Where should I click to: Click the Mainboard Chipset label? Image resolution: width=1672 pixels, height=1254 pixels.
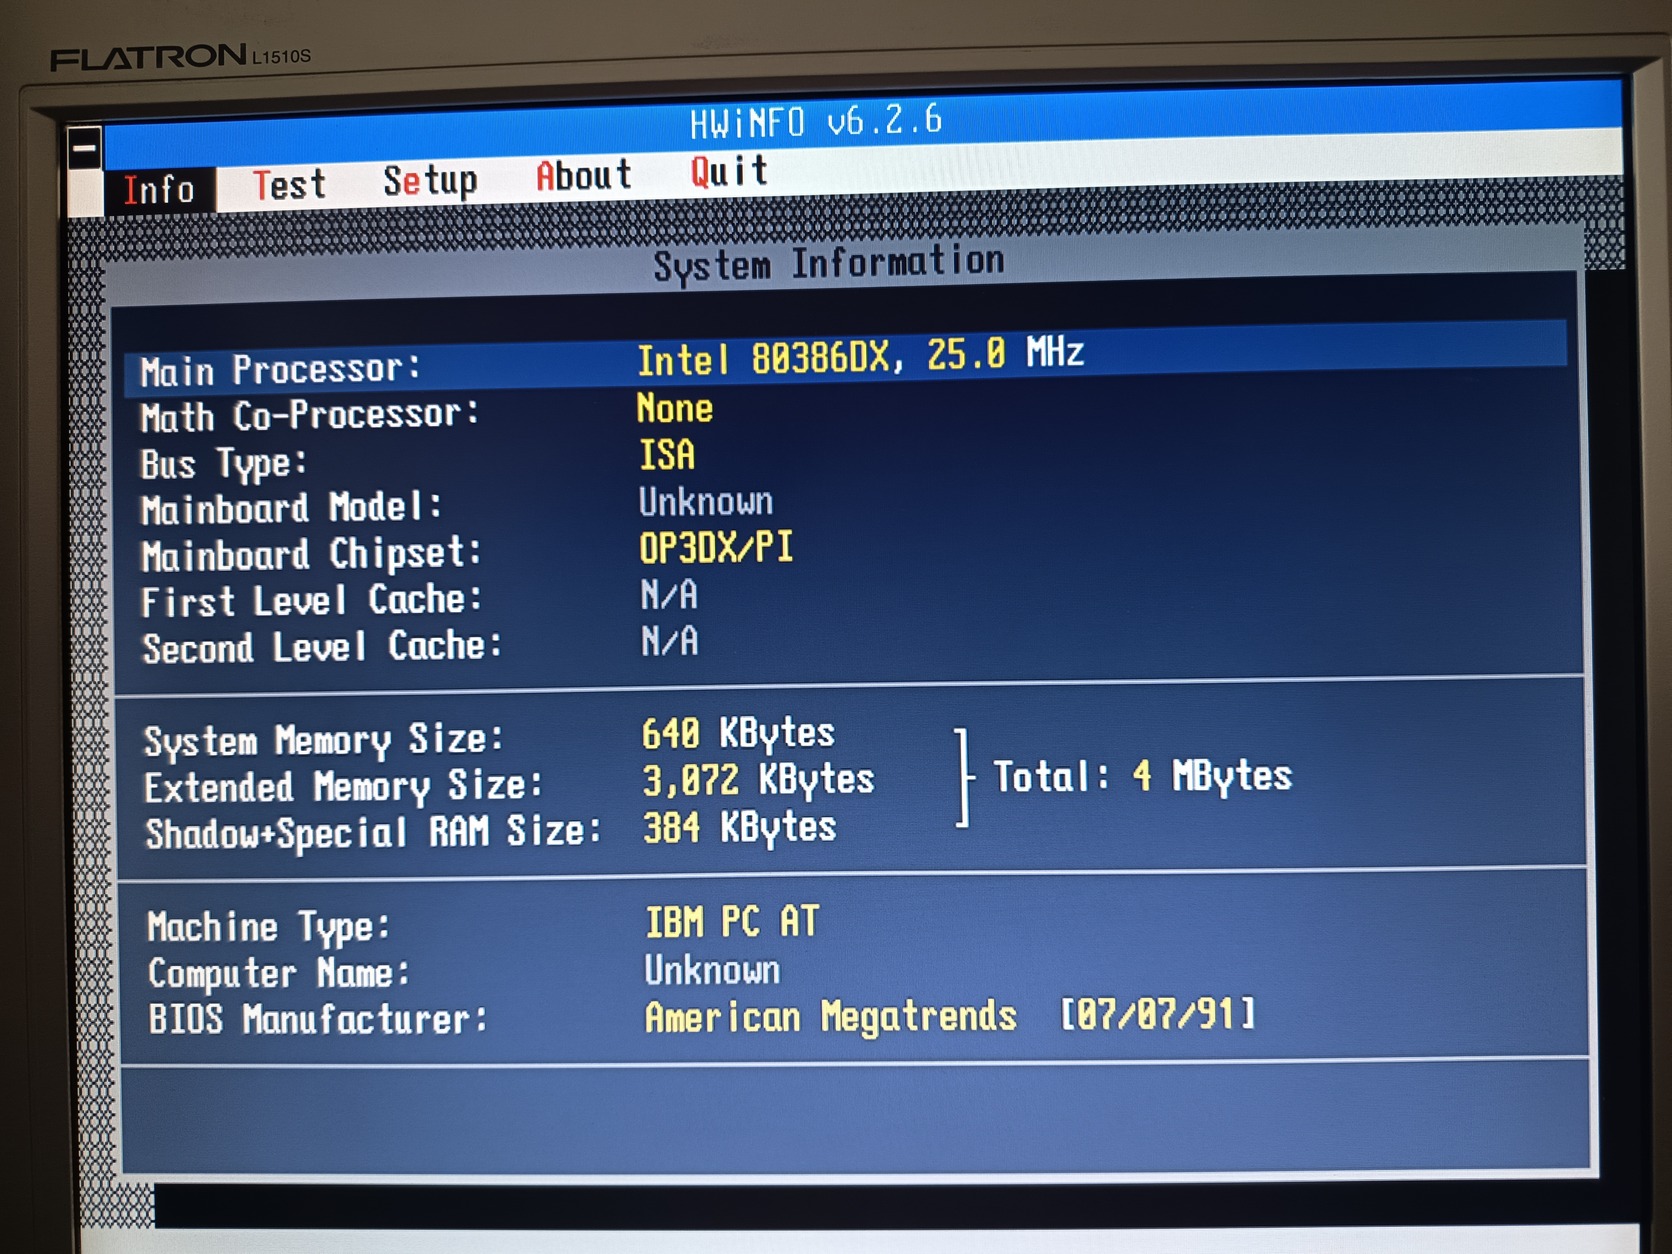312,554
